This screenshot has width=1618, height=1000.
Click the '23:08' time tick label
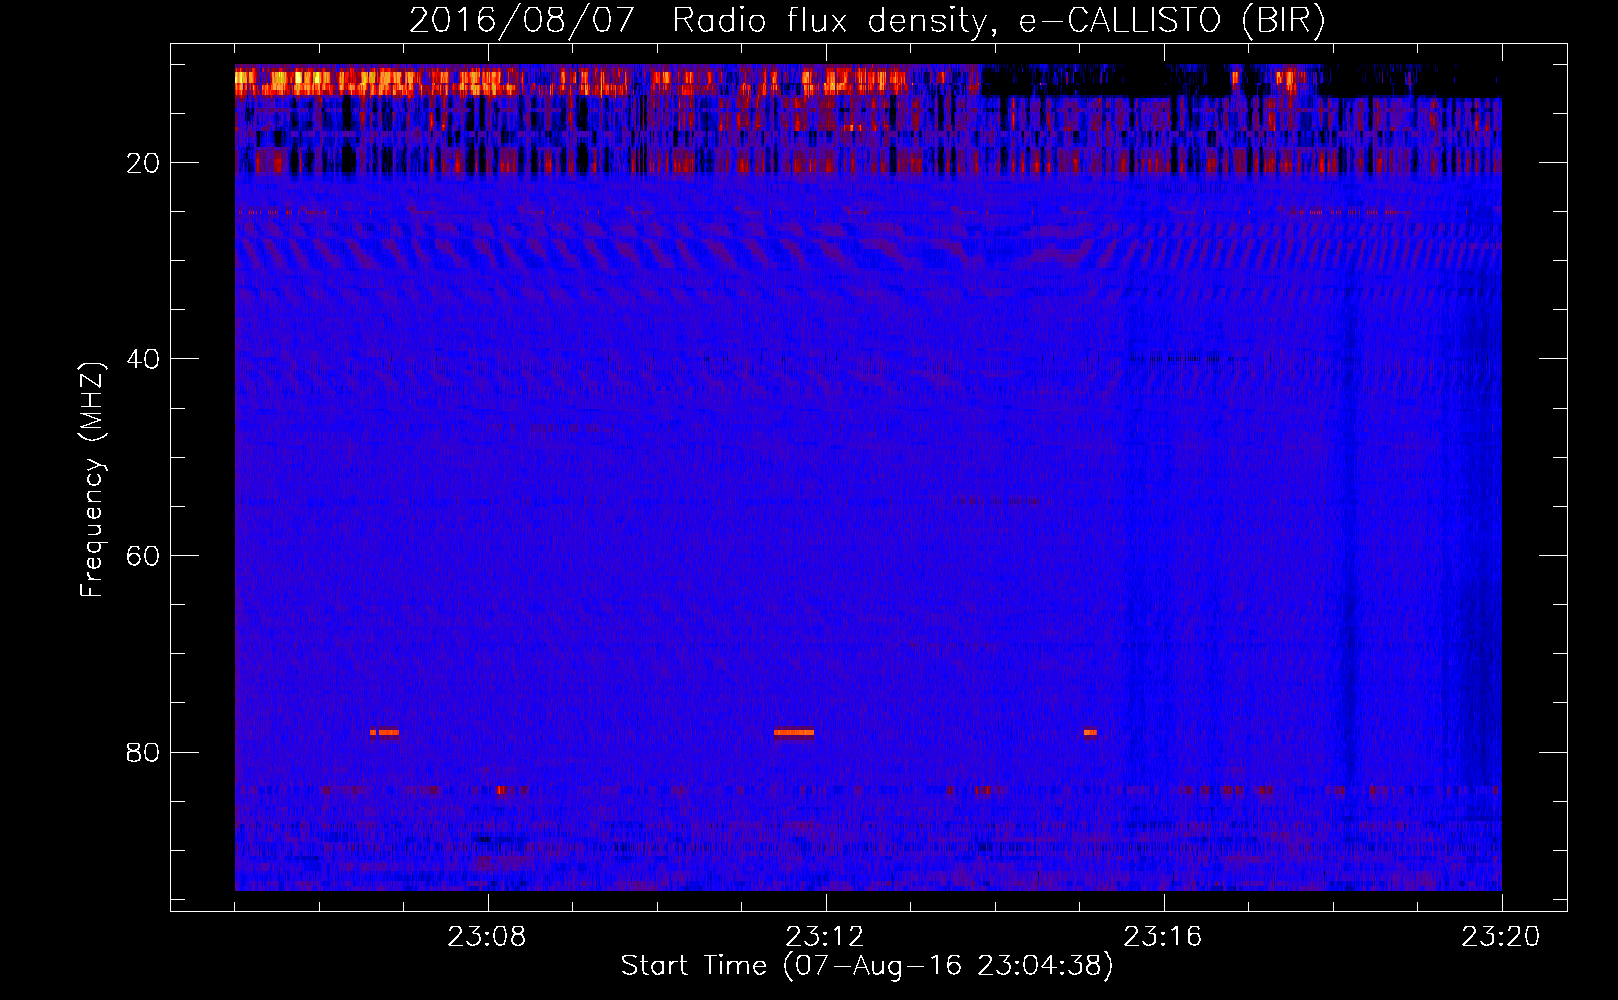tap(487, 937)
